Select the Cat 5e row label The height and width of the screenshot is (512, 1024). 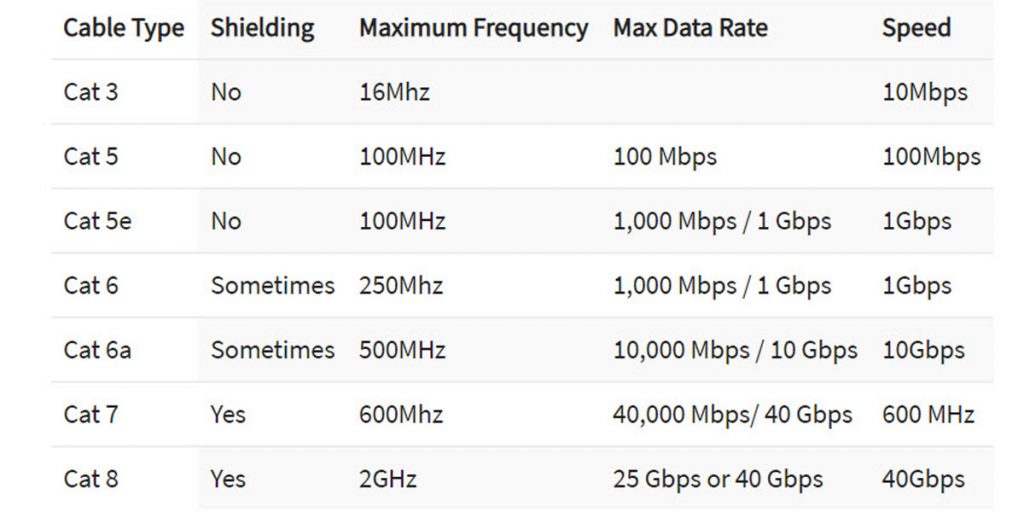click(x=97, y=221)
